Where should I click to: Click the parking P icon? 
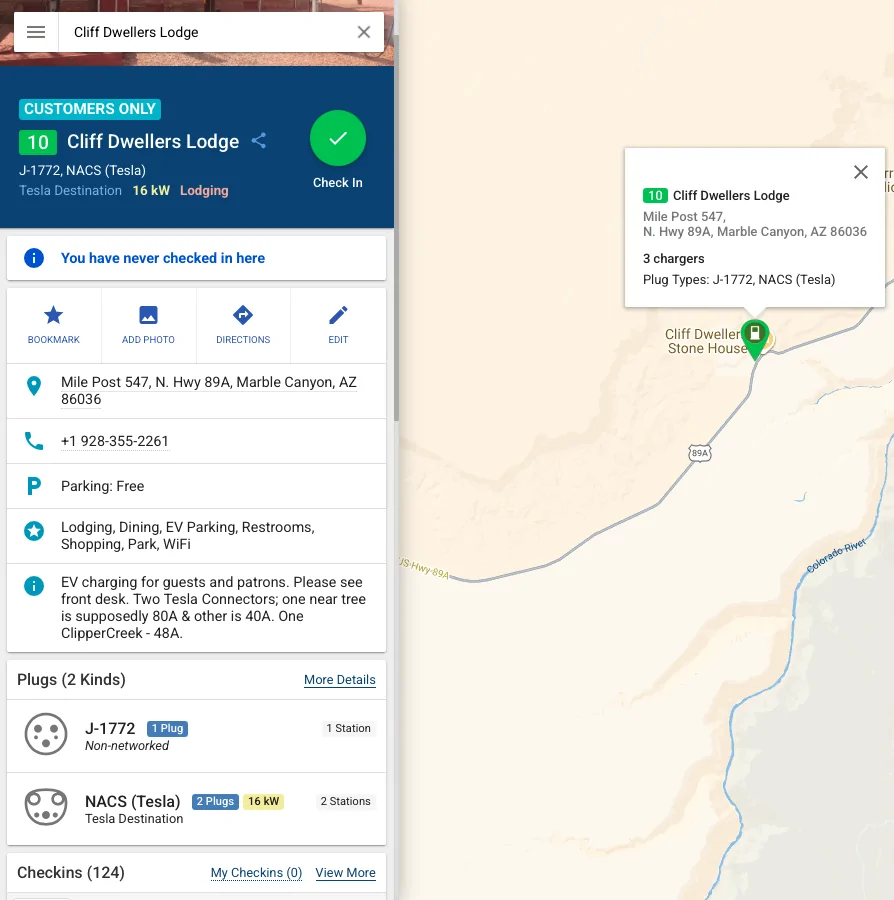tap(34, 486)
